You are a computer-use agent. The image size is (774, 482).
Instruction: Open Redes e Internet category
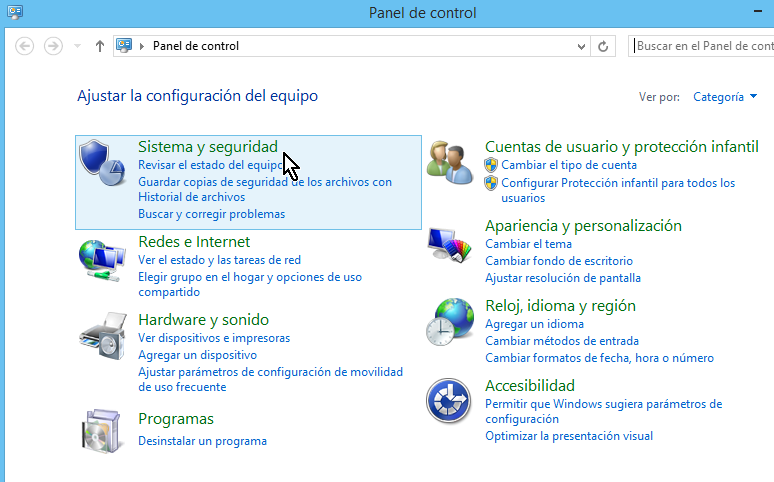(x=194, y=241)
